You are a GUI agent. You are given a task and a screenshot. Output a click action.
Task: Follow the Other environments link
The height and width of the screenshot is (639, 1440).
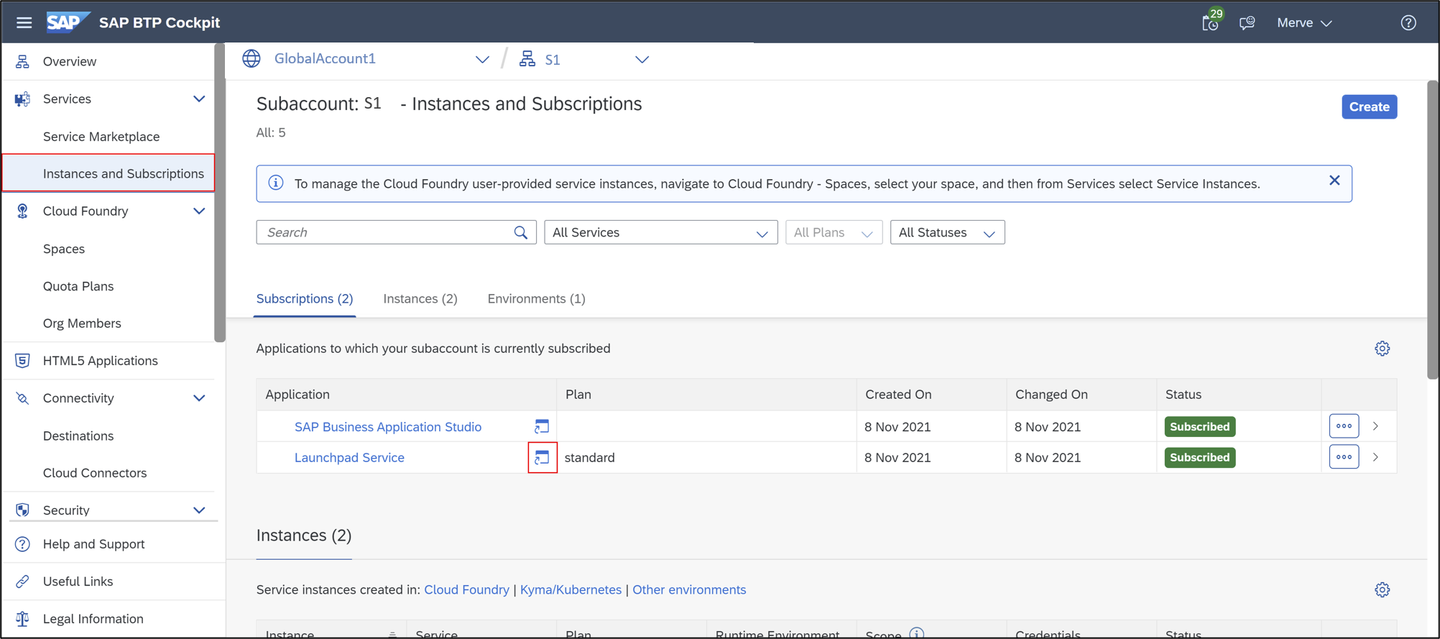point(689,590)
